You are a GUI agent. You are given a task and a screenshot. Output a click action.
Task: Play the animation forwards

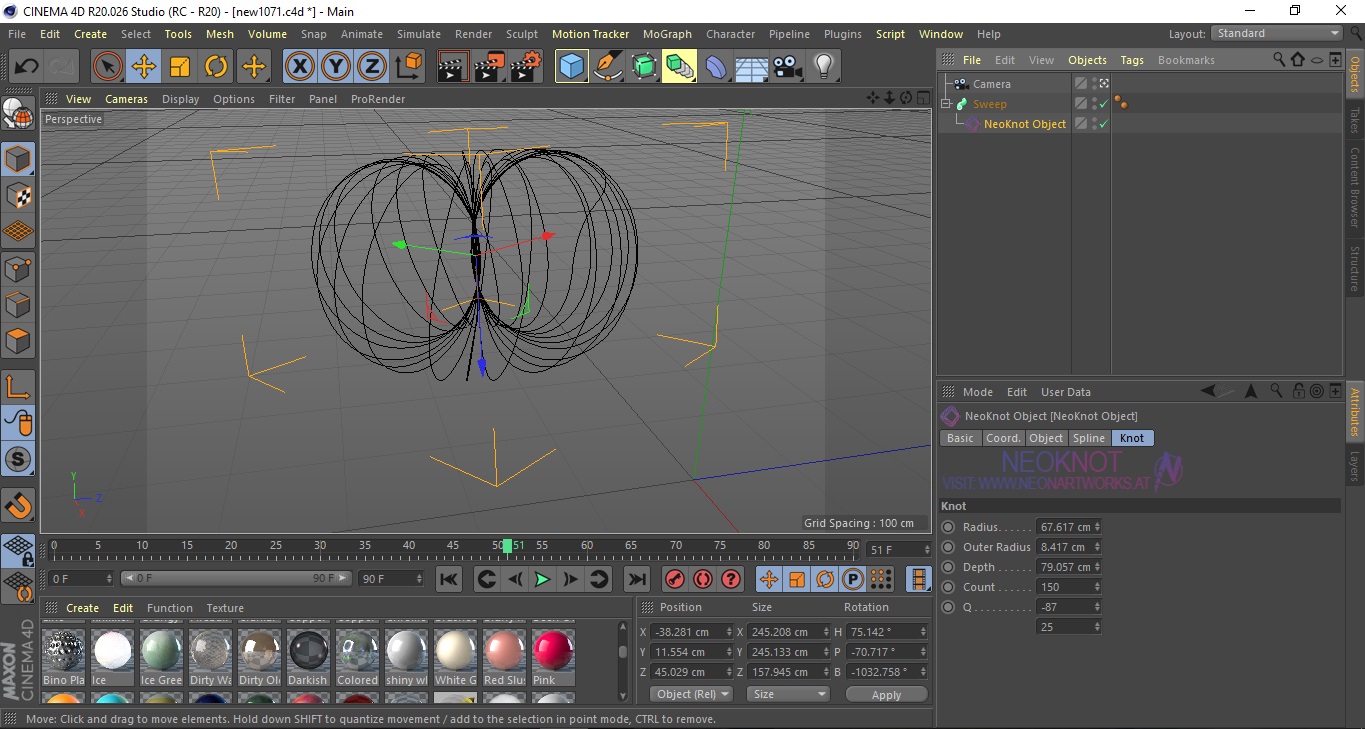(x=542, y=579)
